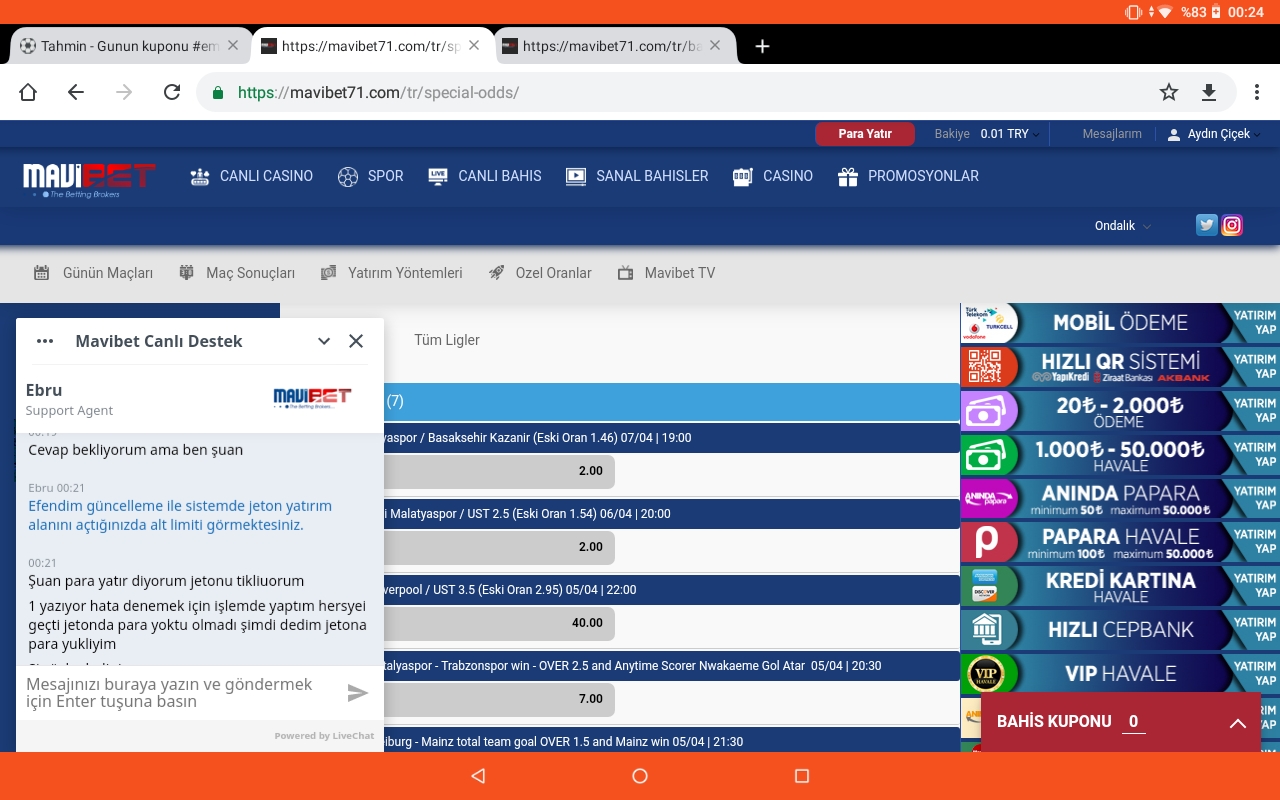Open the Ondalık odds format dropdown
Viewport: 1280px width, 800px height.
tap(1122, 226)
